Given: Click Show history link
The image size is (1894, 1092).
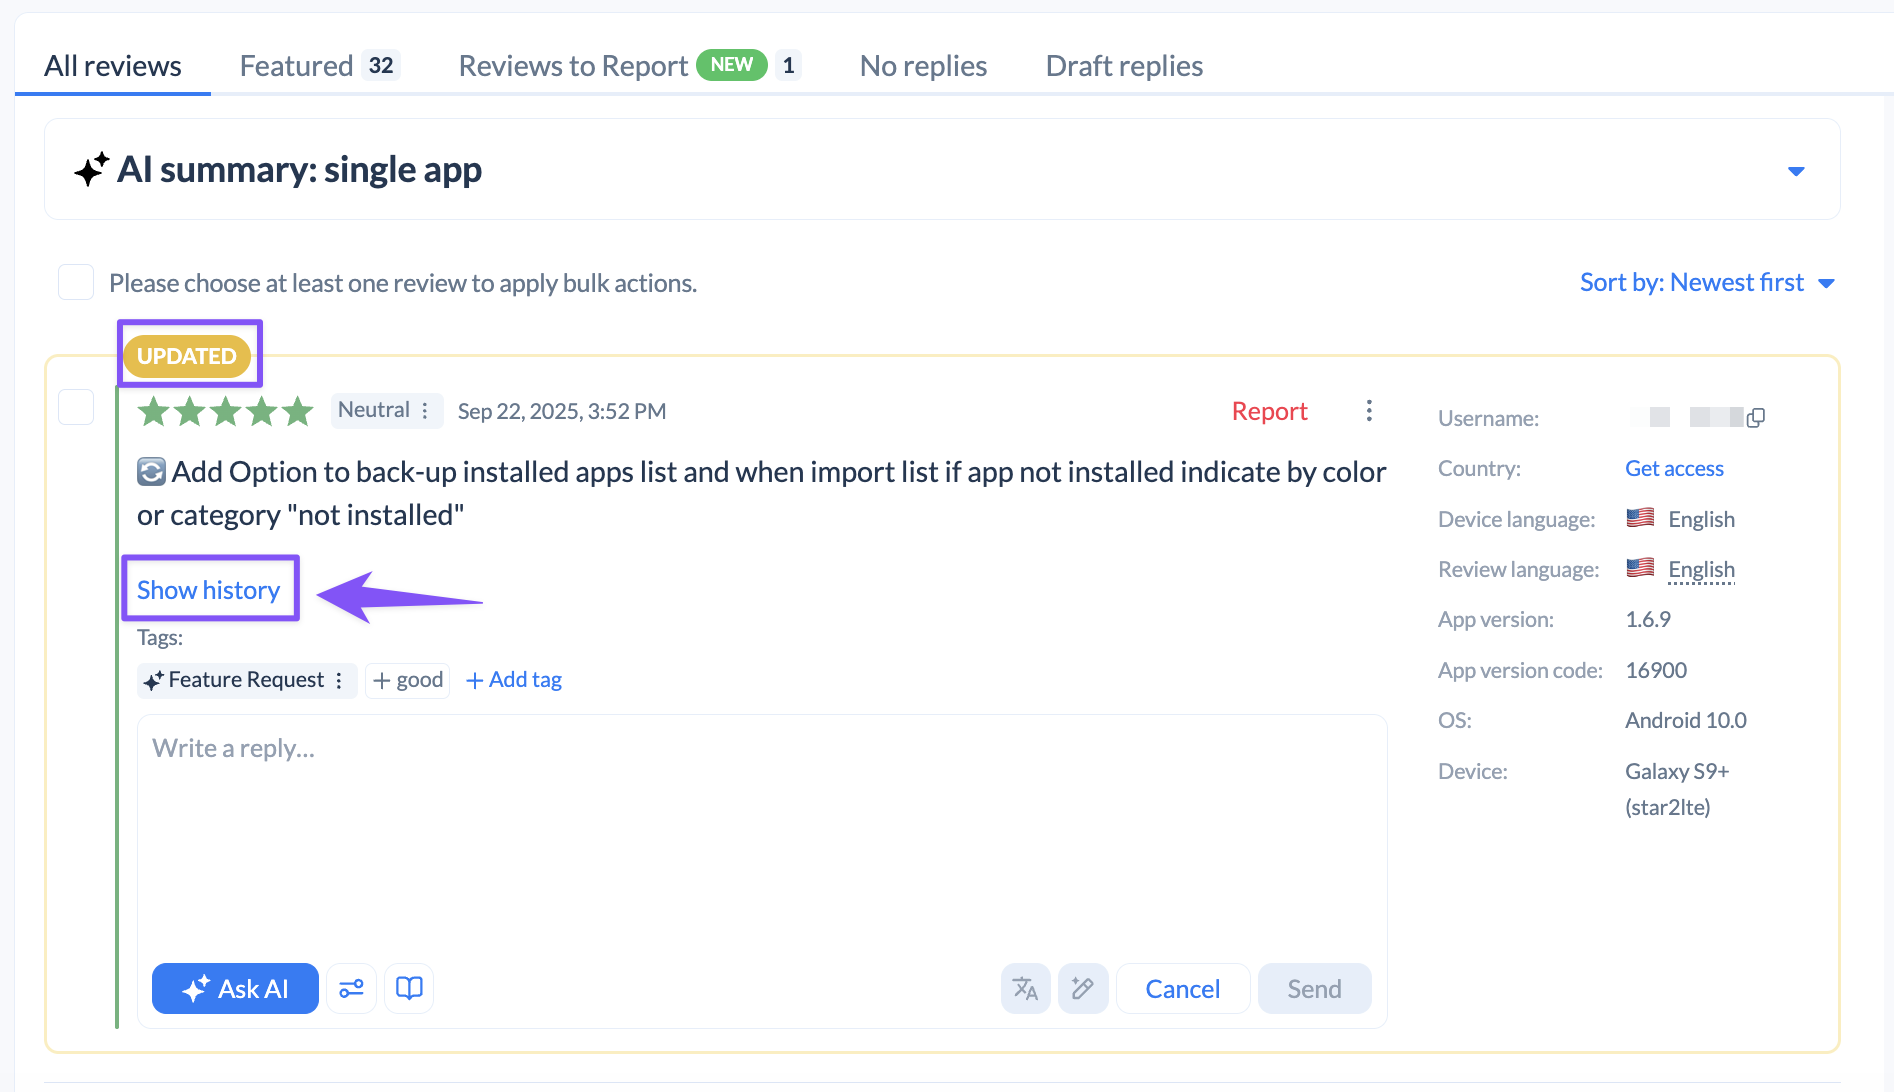Looking at the screenshot, I should pyautogui.click(x=208, y=590).
